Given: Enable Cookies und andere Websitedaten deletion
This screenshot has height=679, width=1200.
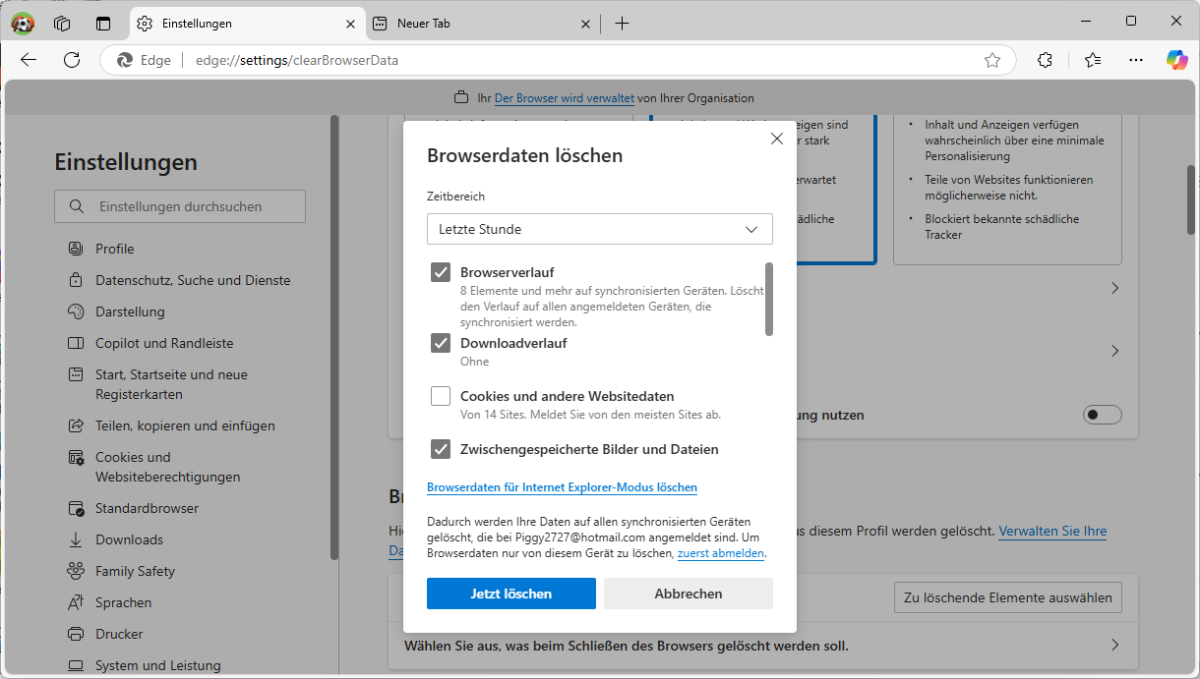Looking at the screenshot, I should [441, 395].
